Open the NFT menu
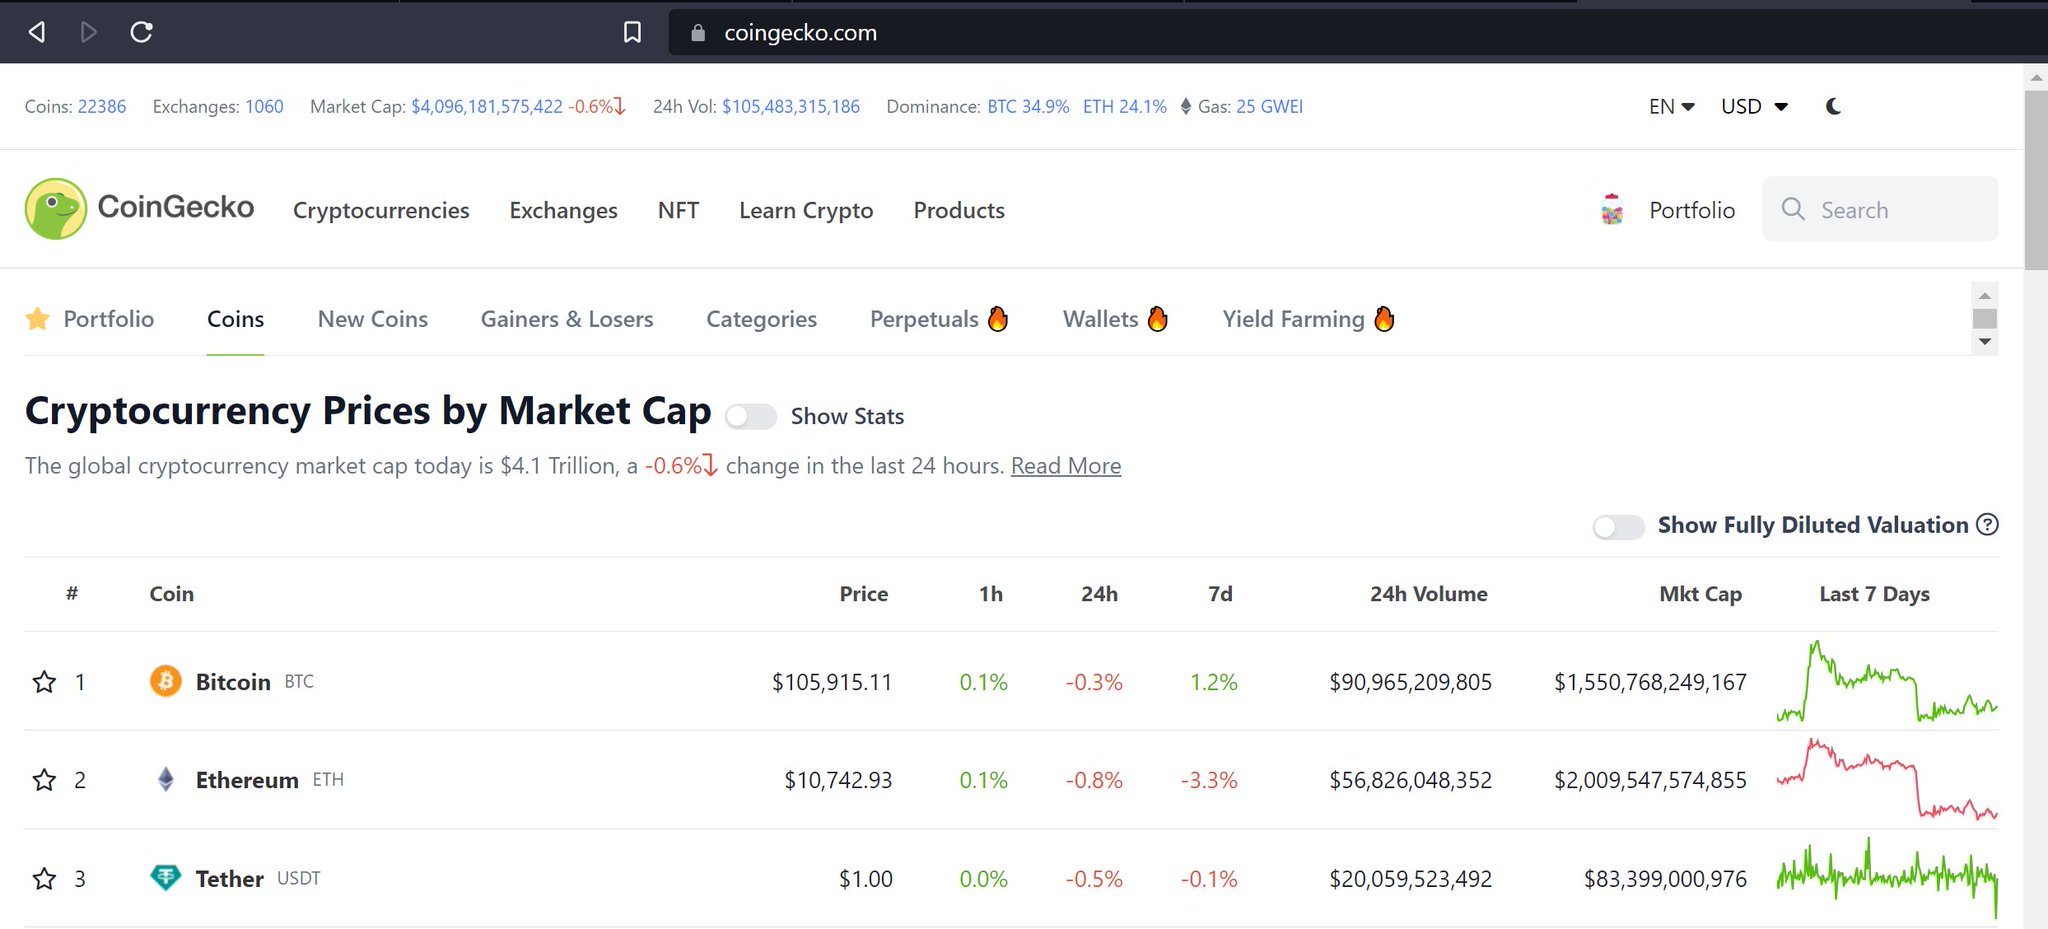Image resolution: width=2048 pixels, height=929 pixels. (x=678, y=210)
